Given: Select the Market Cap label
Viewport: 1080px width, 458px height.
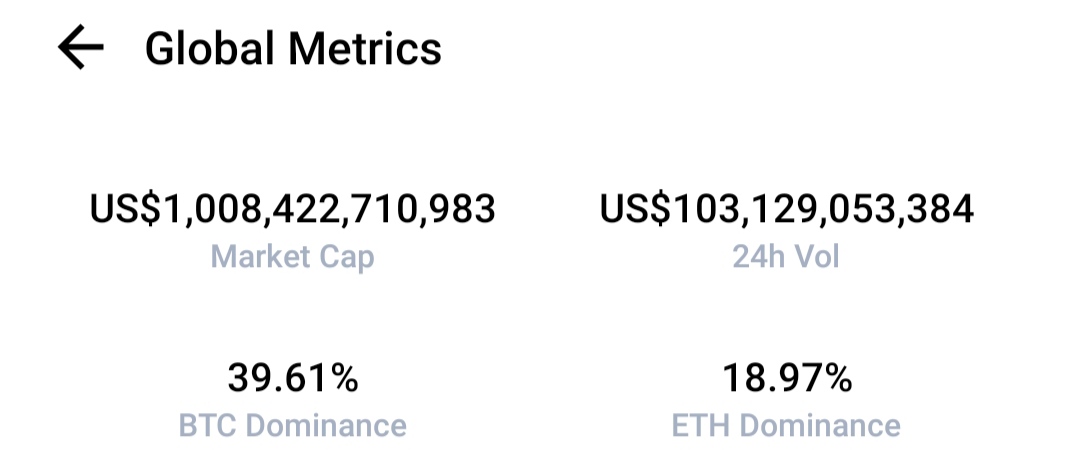Looking at the screenshot, I should [293, 257].
